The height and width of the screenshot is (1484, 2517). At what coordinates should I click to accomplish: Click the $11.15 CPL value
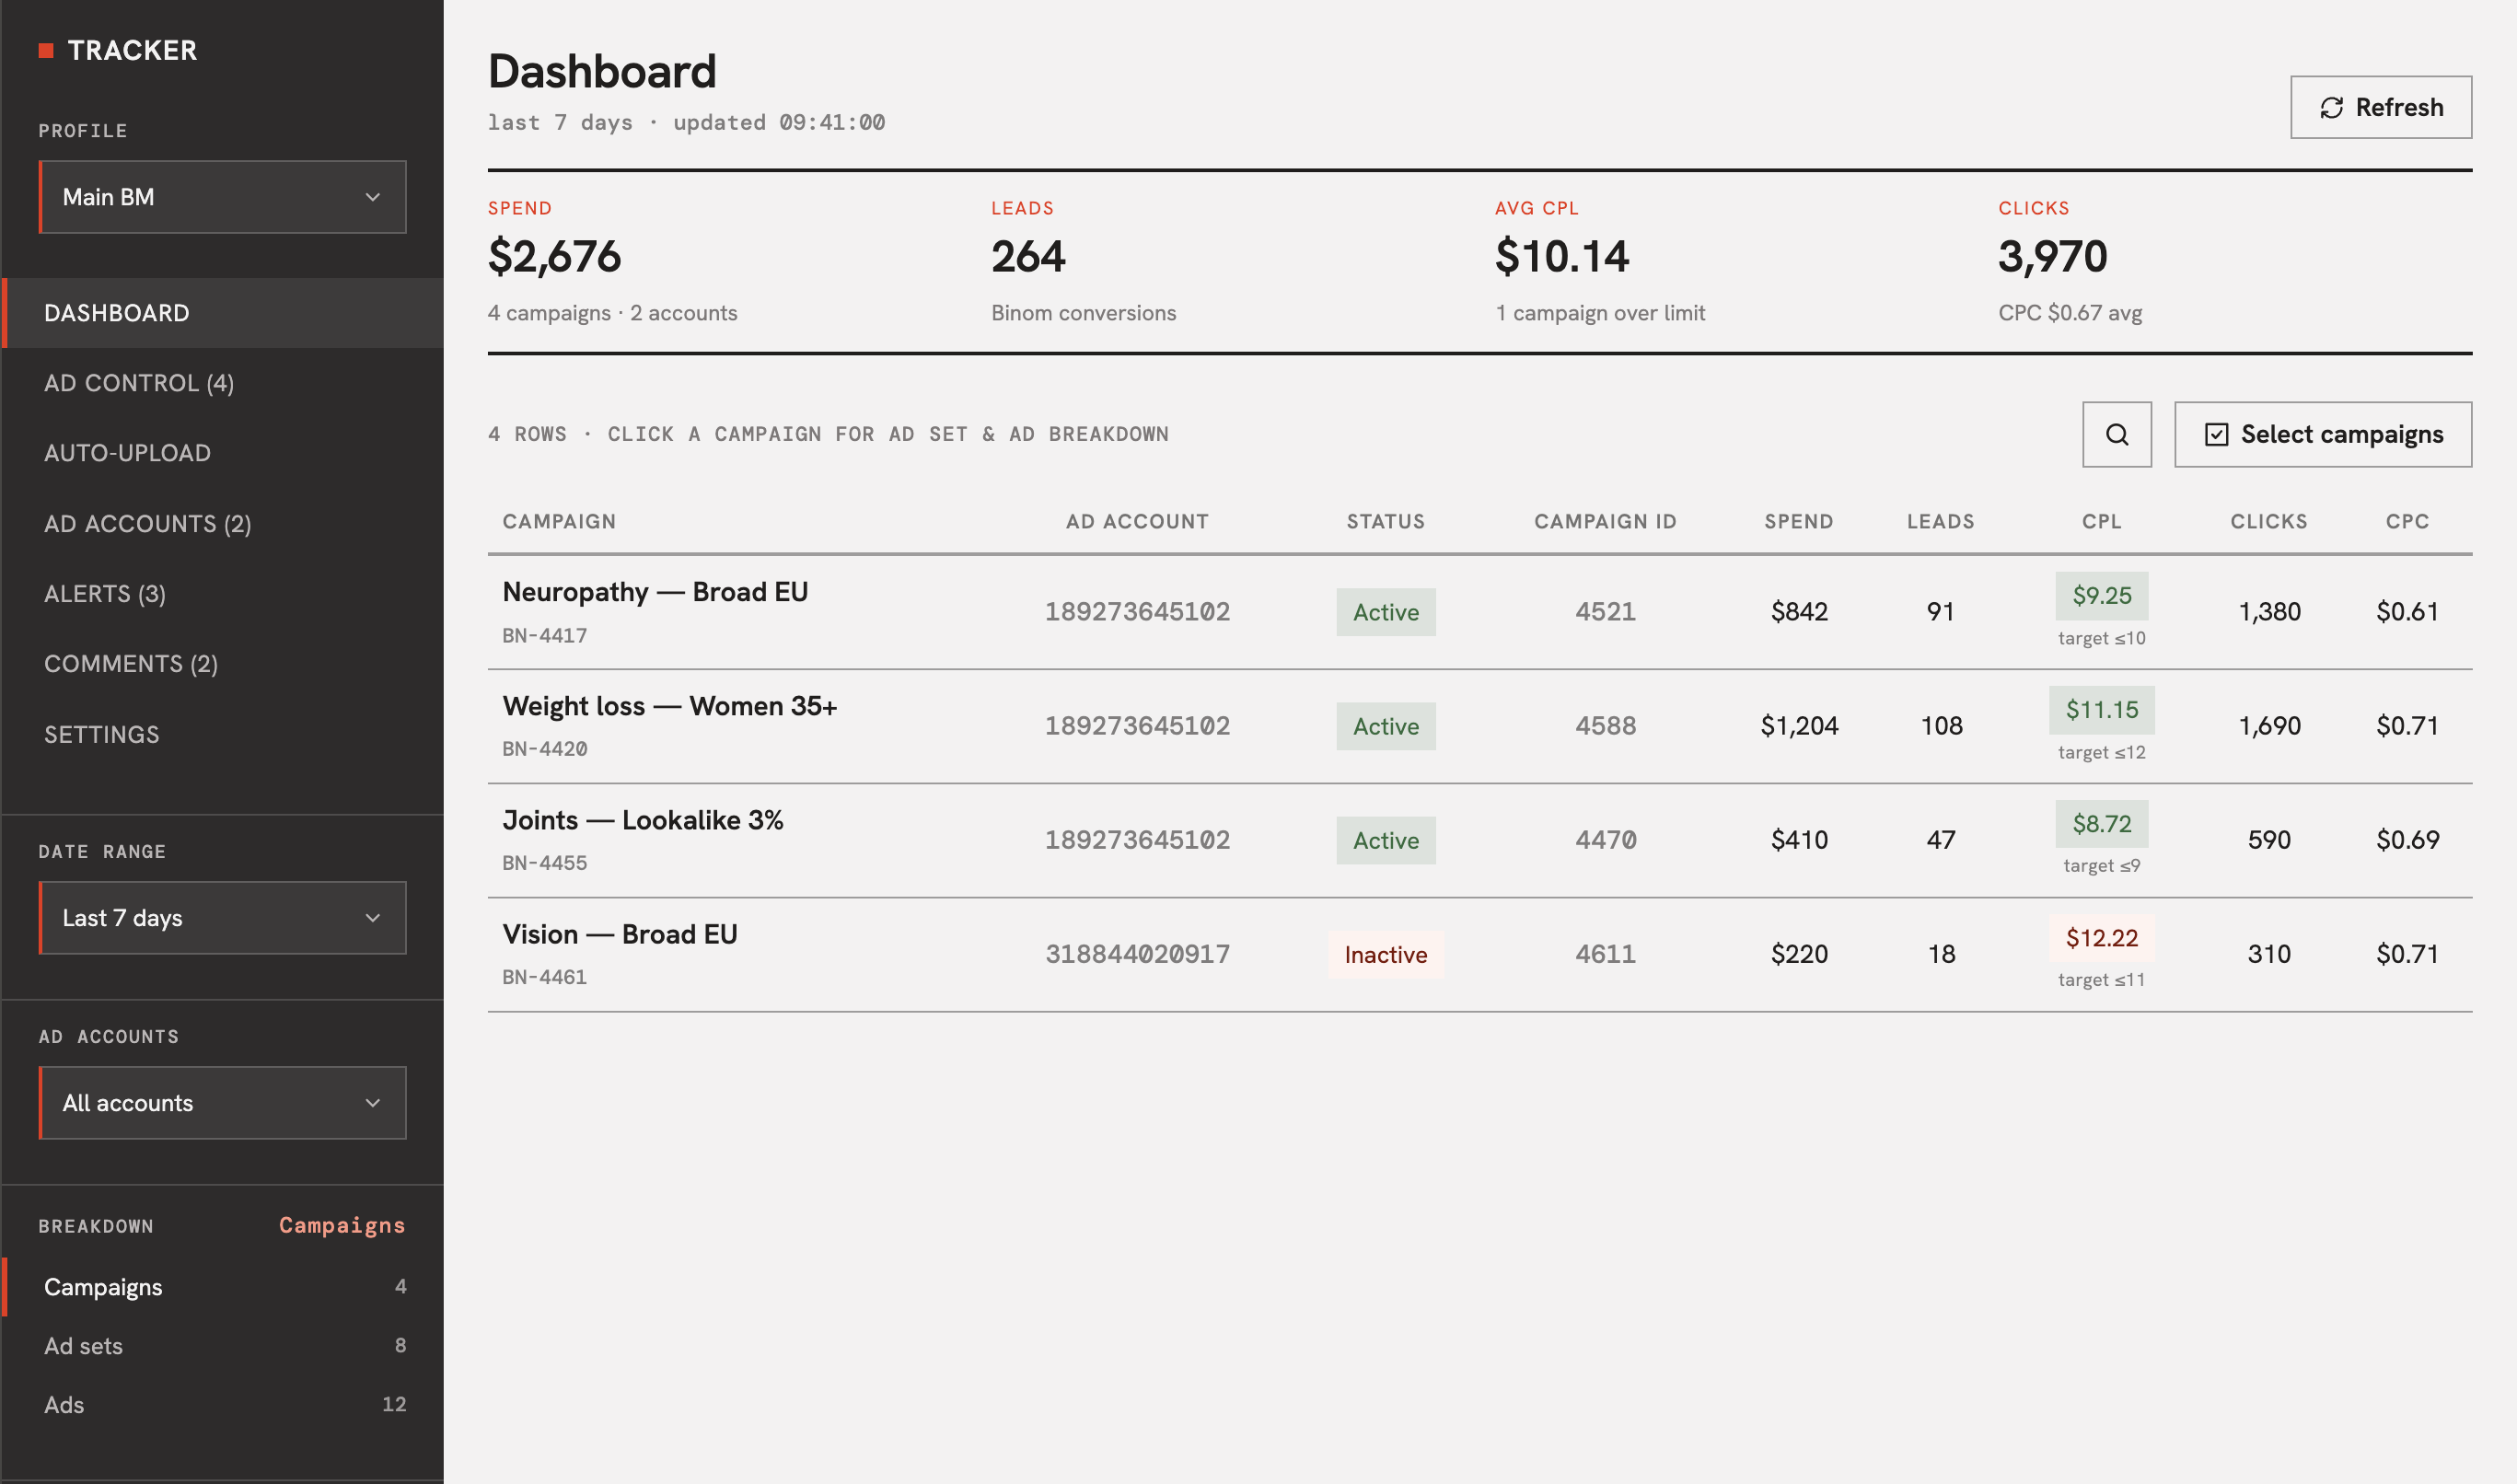(2101, 710)
